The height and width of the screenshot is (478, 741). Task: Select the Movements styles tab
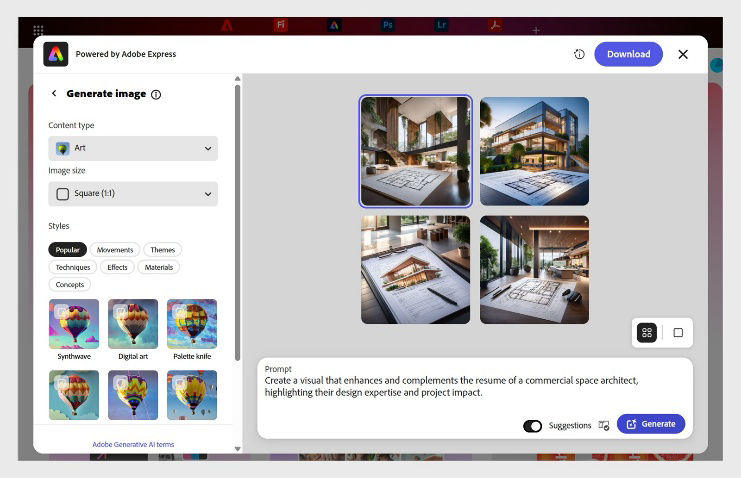pos(115,250)
